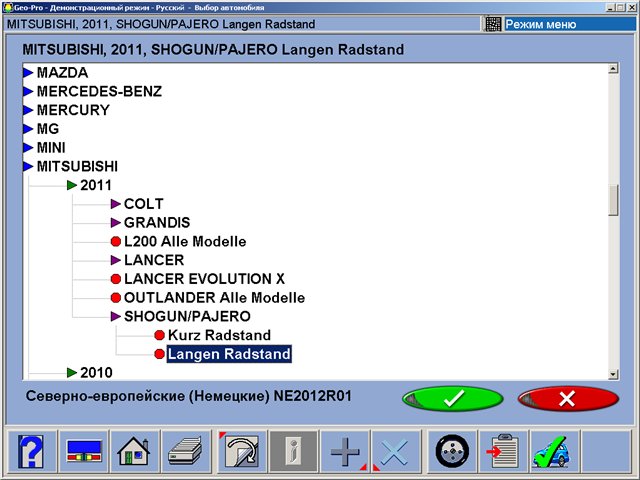Click the scrollbar down arrow

click(613, 374)
